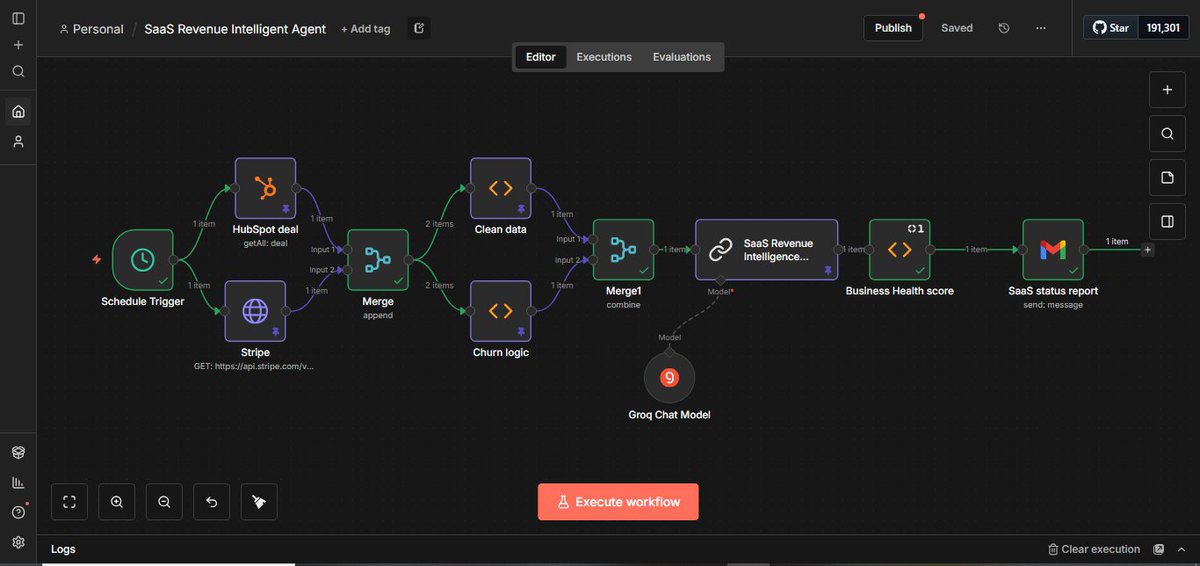Image resolution: width=1200 pixels, height=566 pixels.
Task: Click the lightning trigger icon beside Schedule Trigger
Action: click(96, 259)
